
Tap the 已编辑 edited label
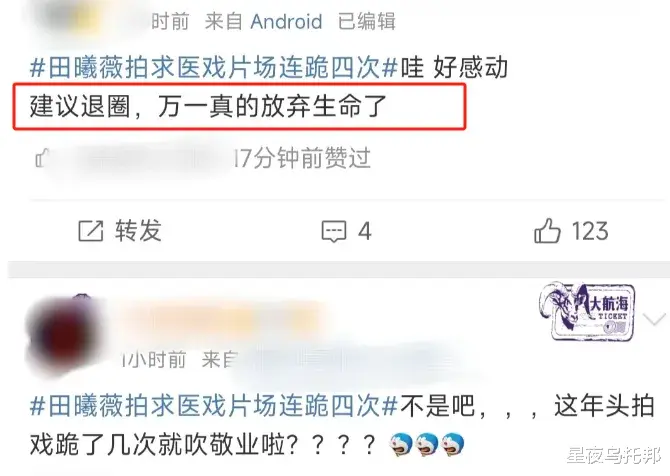367,21
